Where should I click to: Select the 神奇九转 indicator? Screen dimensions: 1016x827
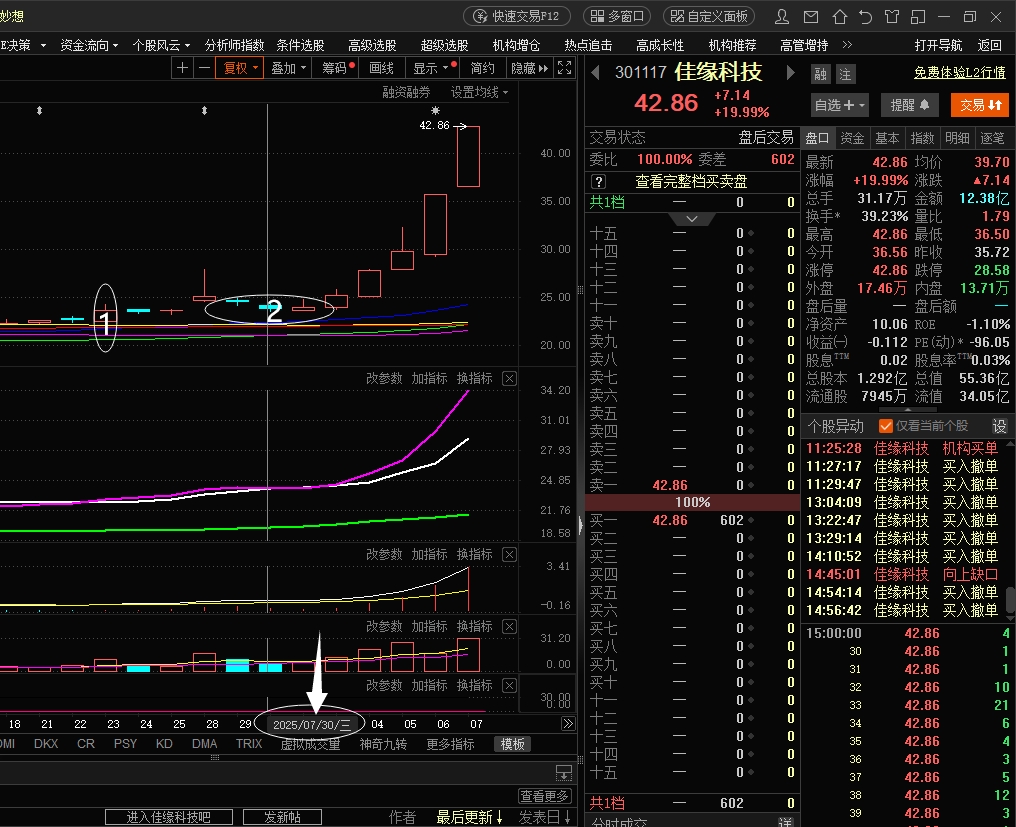[x=383, y=744]
